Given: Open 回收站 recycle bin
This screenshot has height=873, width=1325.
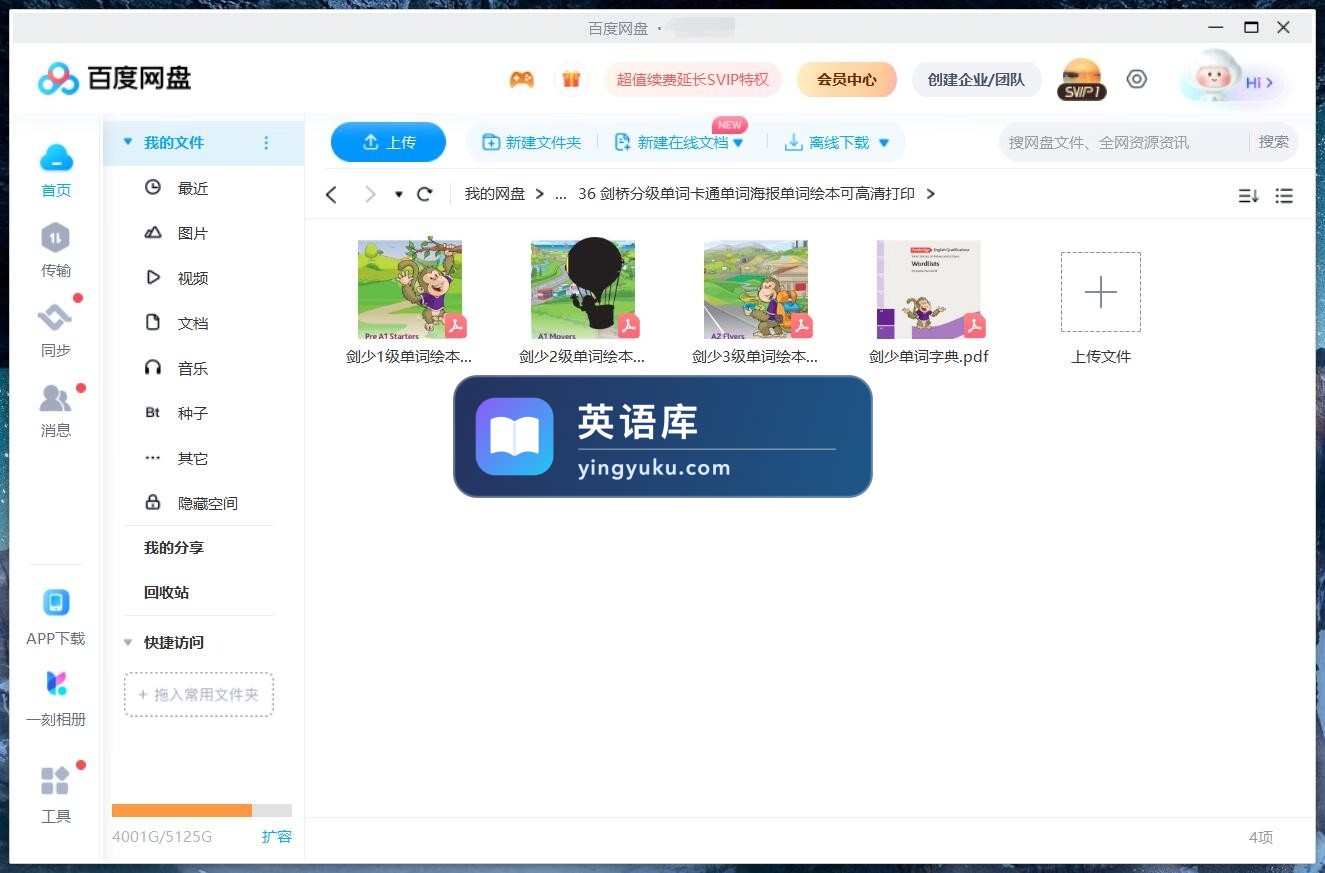Looking at the screenshot, I should coord(166,592).
